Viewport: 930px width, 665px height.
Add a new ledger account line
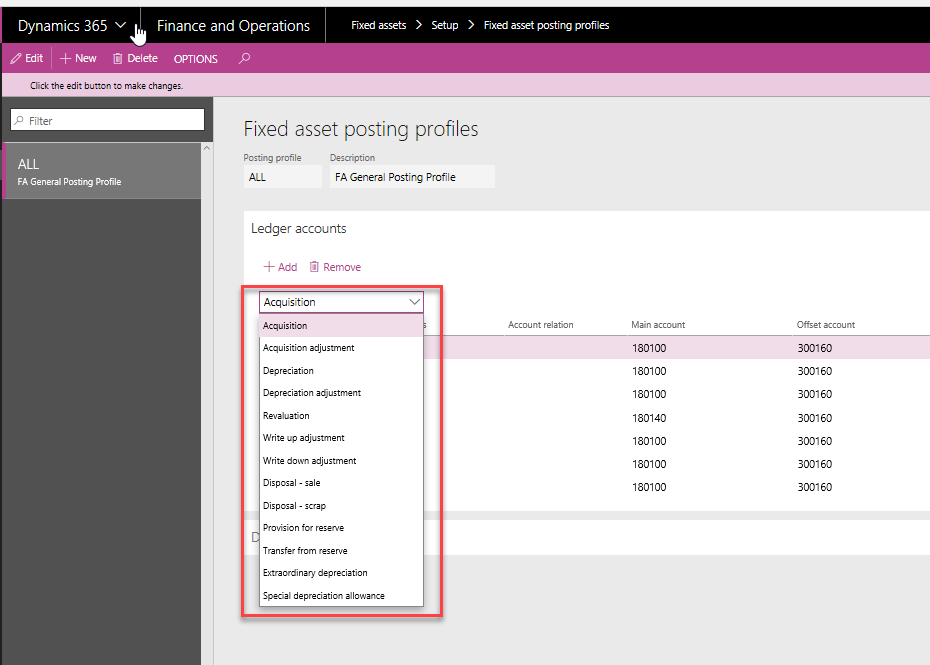(280, 267)
